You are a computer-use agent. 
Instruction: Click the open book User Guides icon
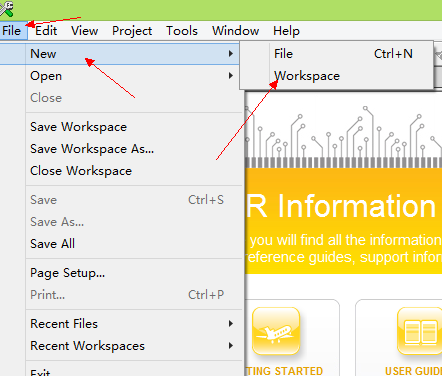pyautogui.click(x=420, y=331)
